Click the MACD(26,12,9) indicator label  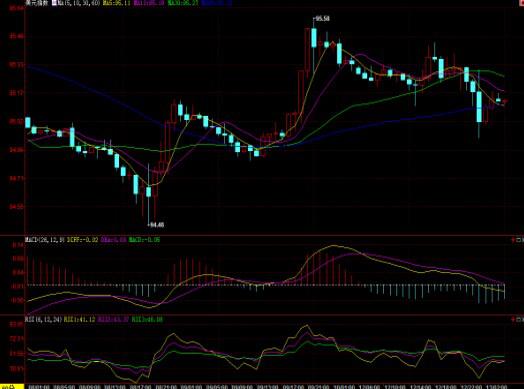point(45,240)
